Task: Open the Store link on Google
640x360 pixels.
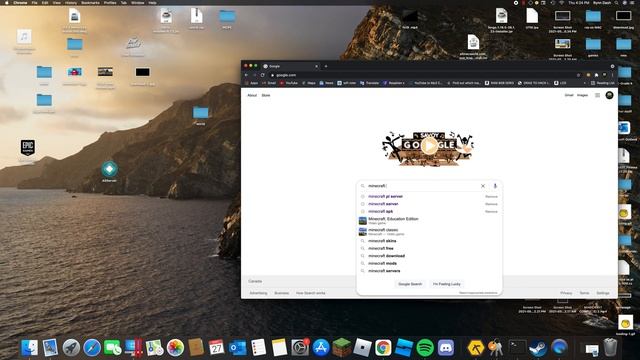Action: (266, 95)
